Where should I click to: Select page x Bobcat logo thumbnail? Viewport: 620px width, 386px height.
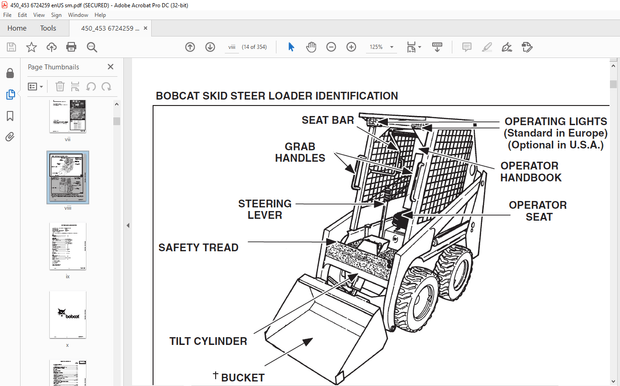click(68, 315)
